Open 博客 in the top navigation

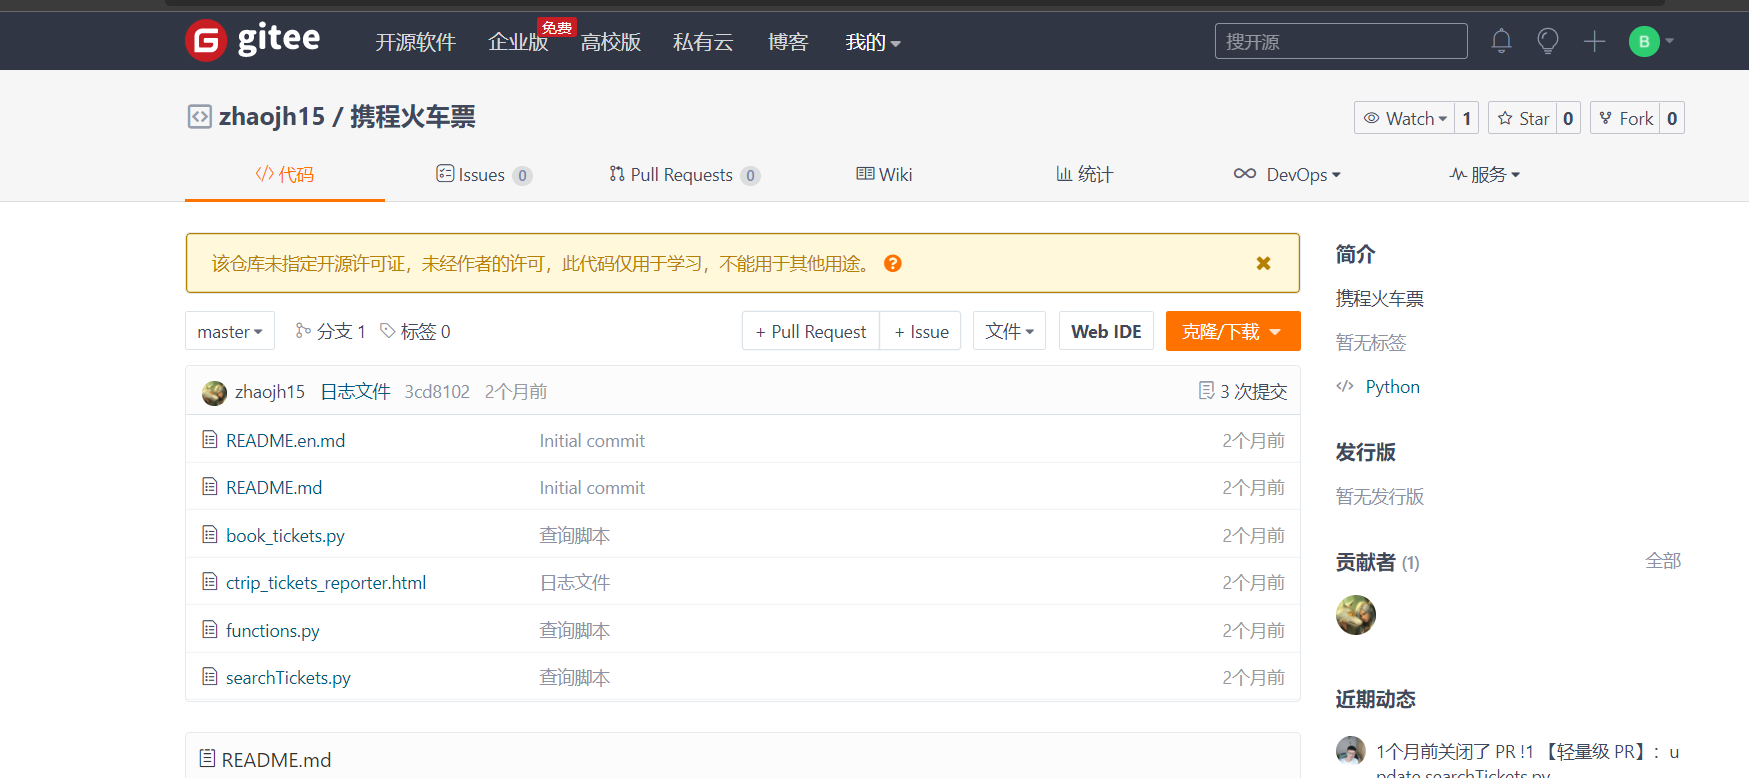788,42
